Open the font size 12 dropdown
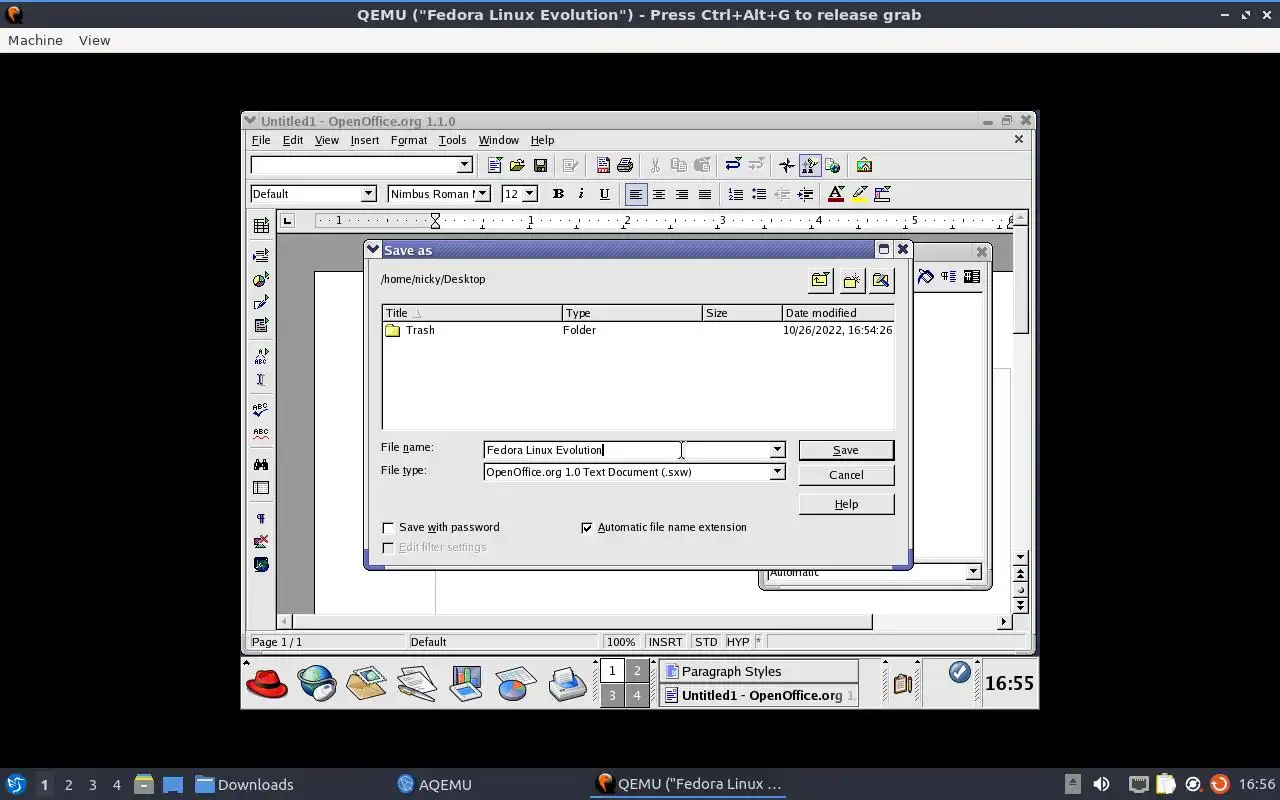 coord(530,194)
